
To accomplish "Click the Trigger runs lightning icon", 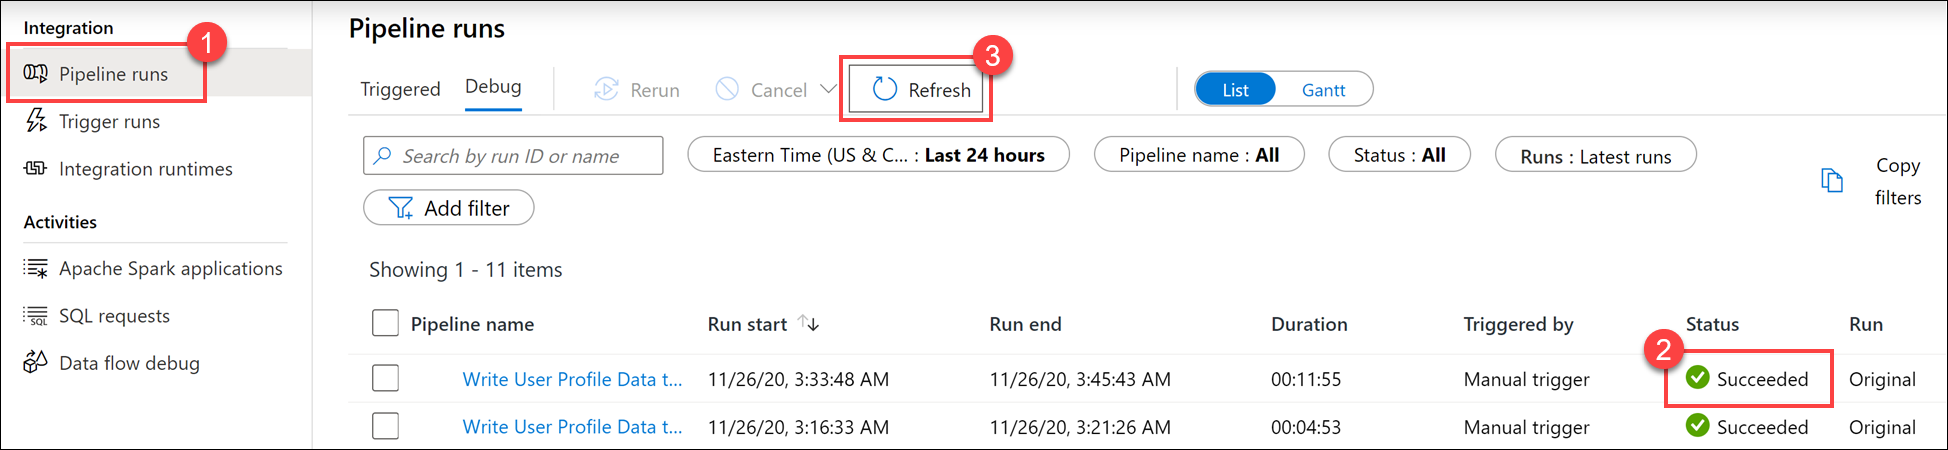I will tap(36, 121).
